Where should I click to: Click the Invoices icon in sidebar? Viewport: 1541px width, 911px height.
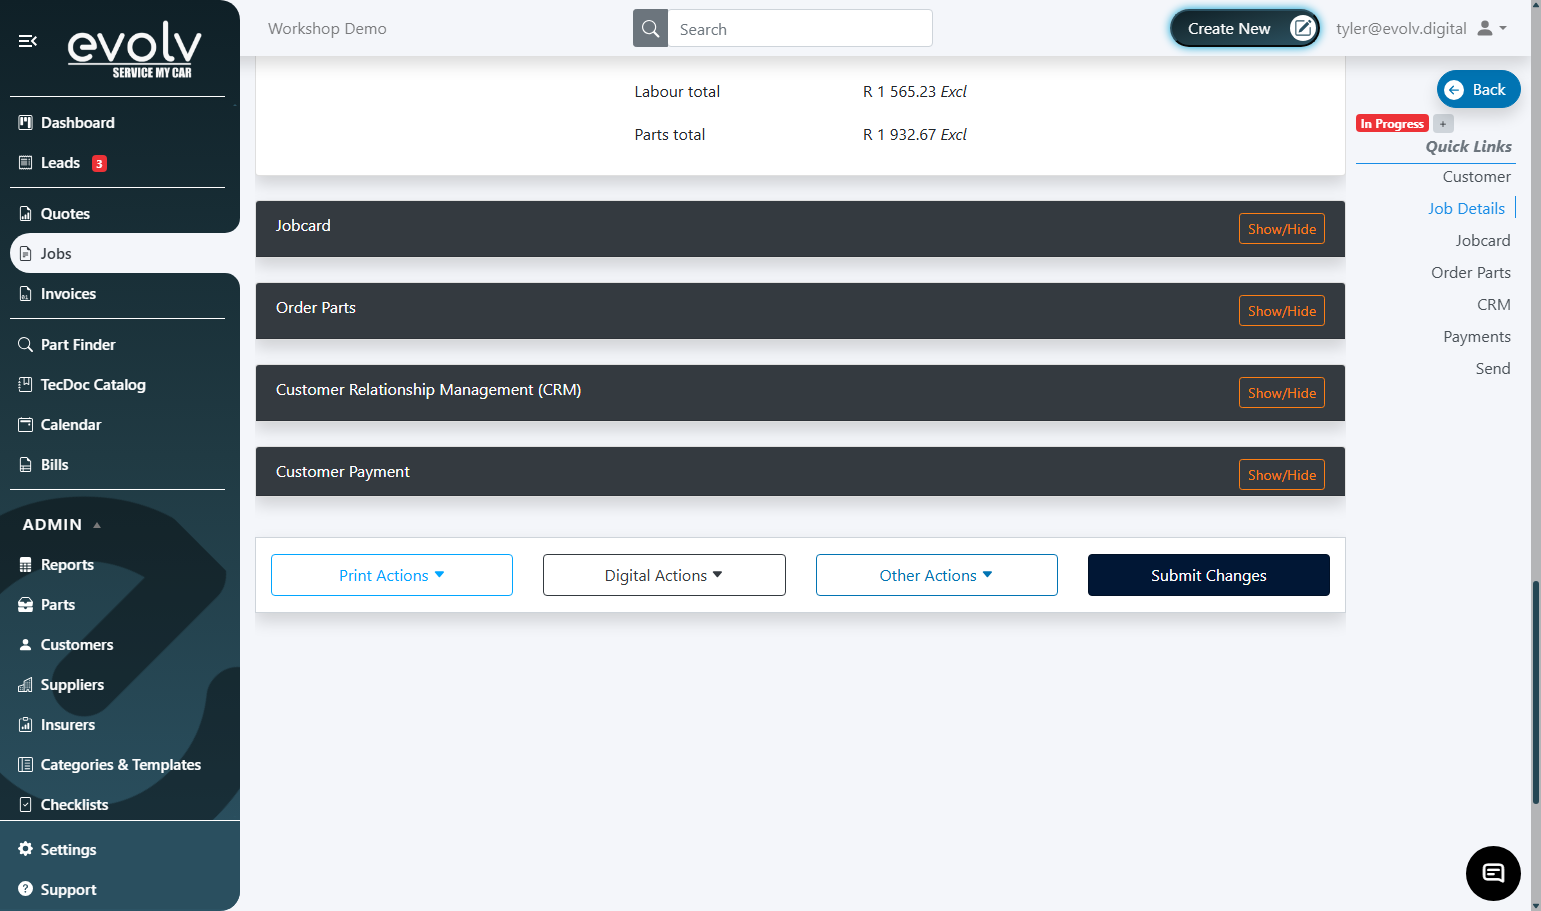click(x=26, y=294)
